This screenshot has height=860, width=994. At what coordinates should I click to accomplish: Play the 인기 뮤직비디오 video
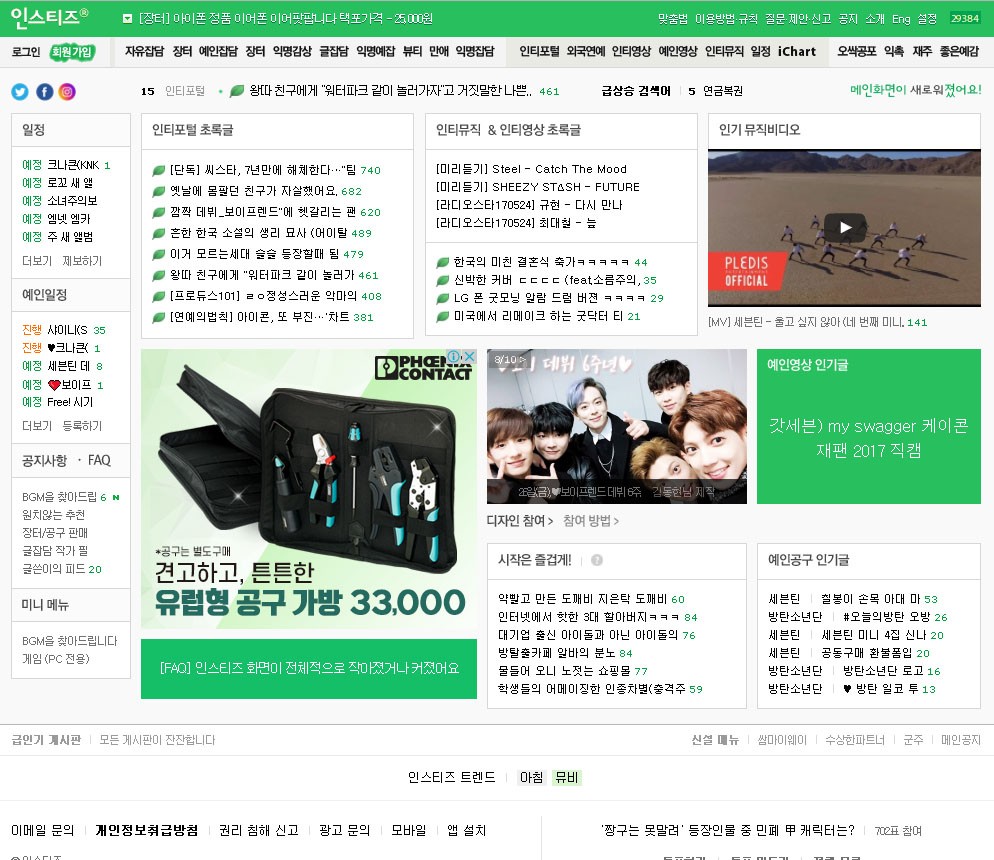point(844,228)
